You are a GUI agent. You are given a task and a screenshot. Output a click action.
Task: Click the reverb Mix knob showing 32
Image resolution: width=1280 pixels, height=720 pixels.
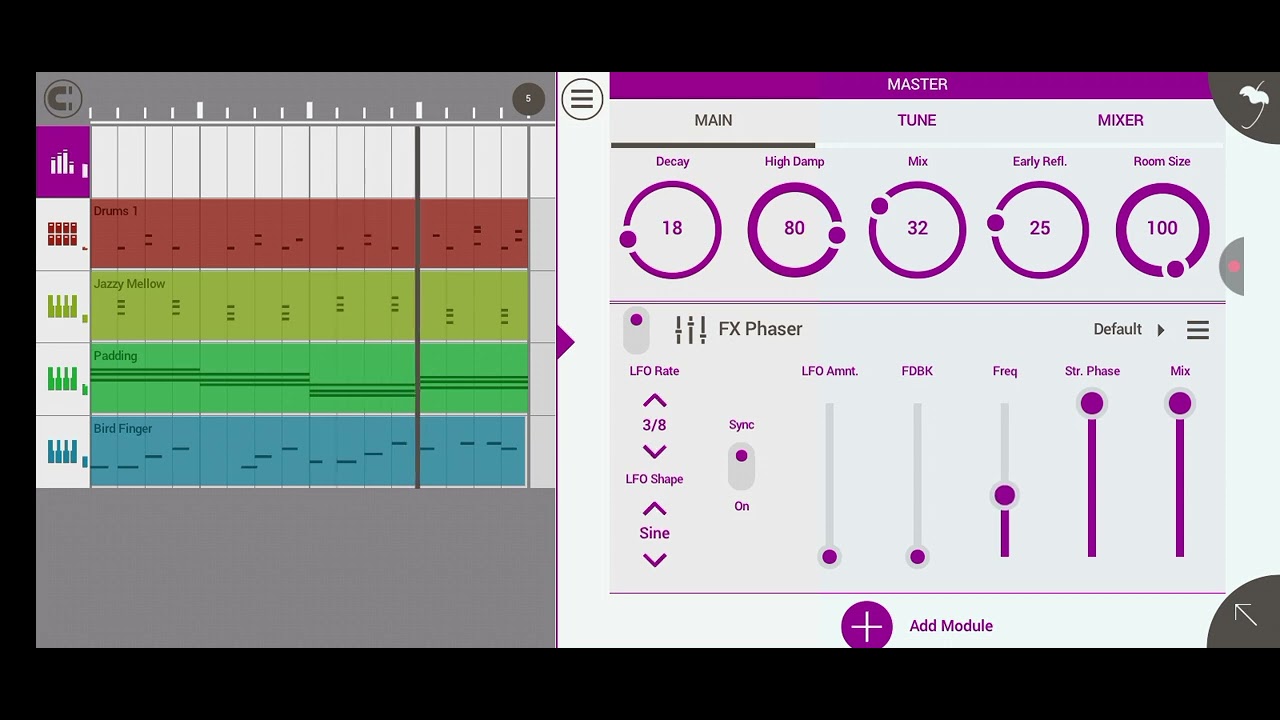click(x=917, y=229)
